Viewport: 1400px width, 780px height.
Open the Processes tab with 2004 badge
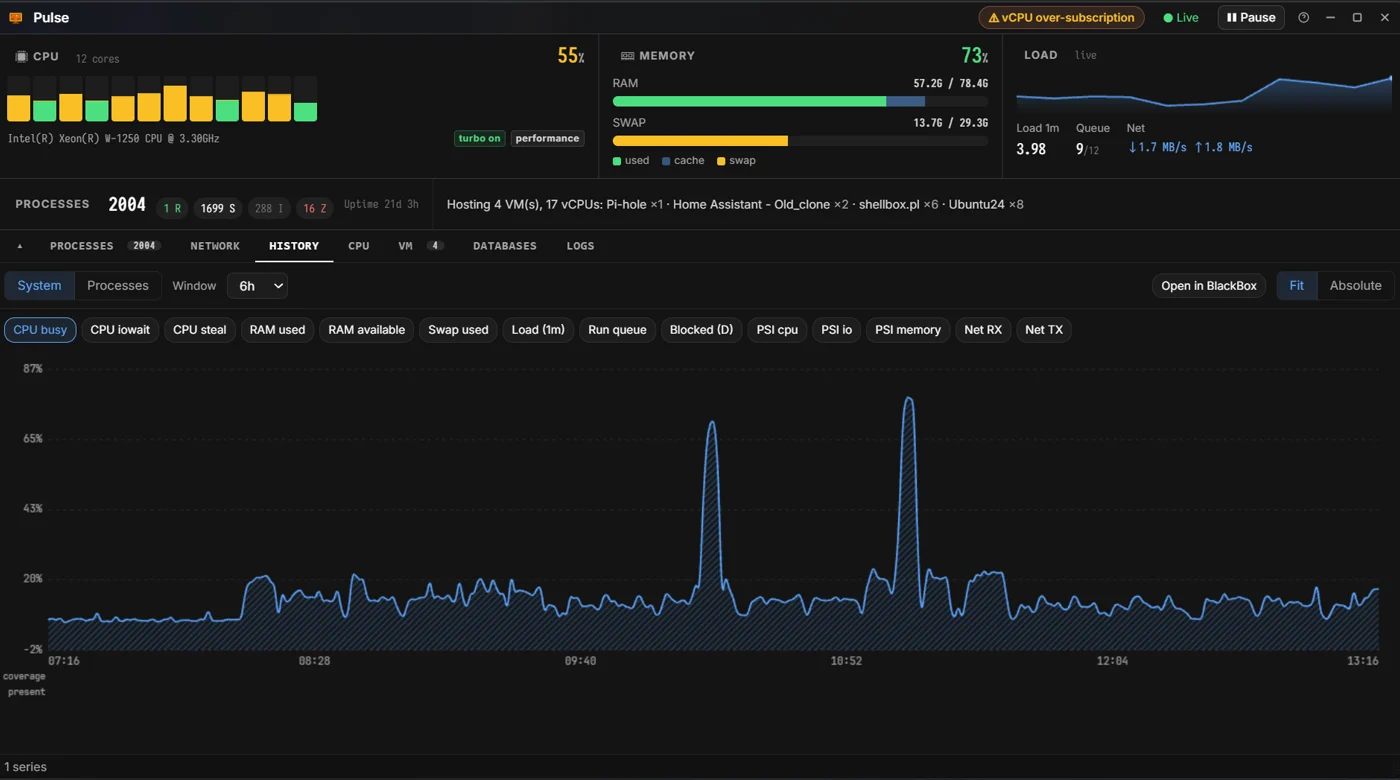[x=105, y=246]
